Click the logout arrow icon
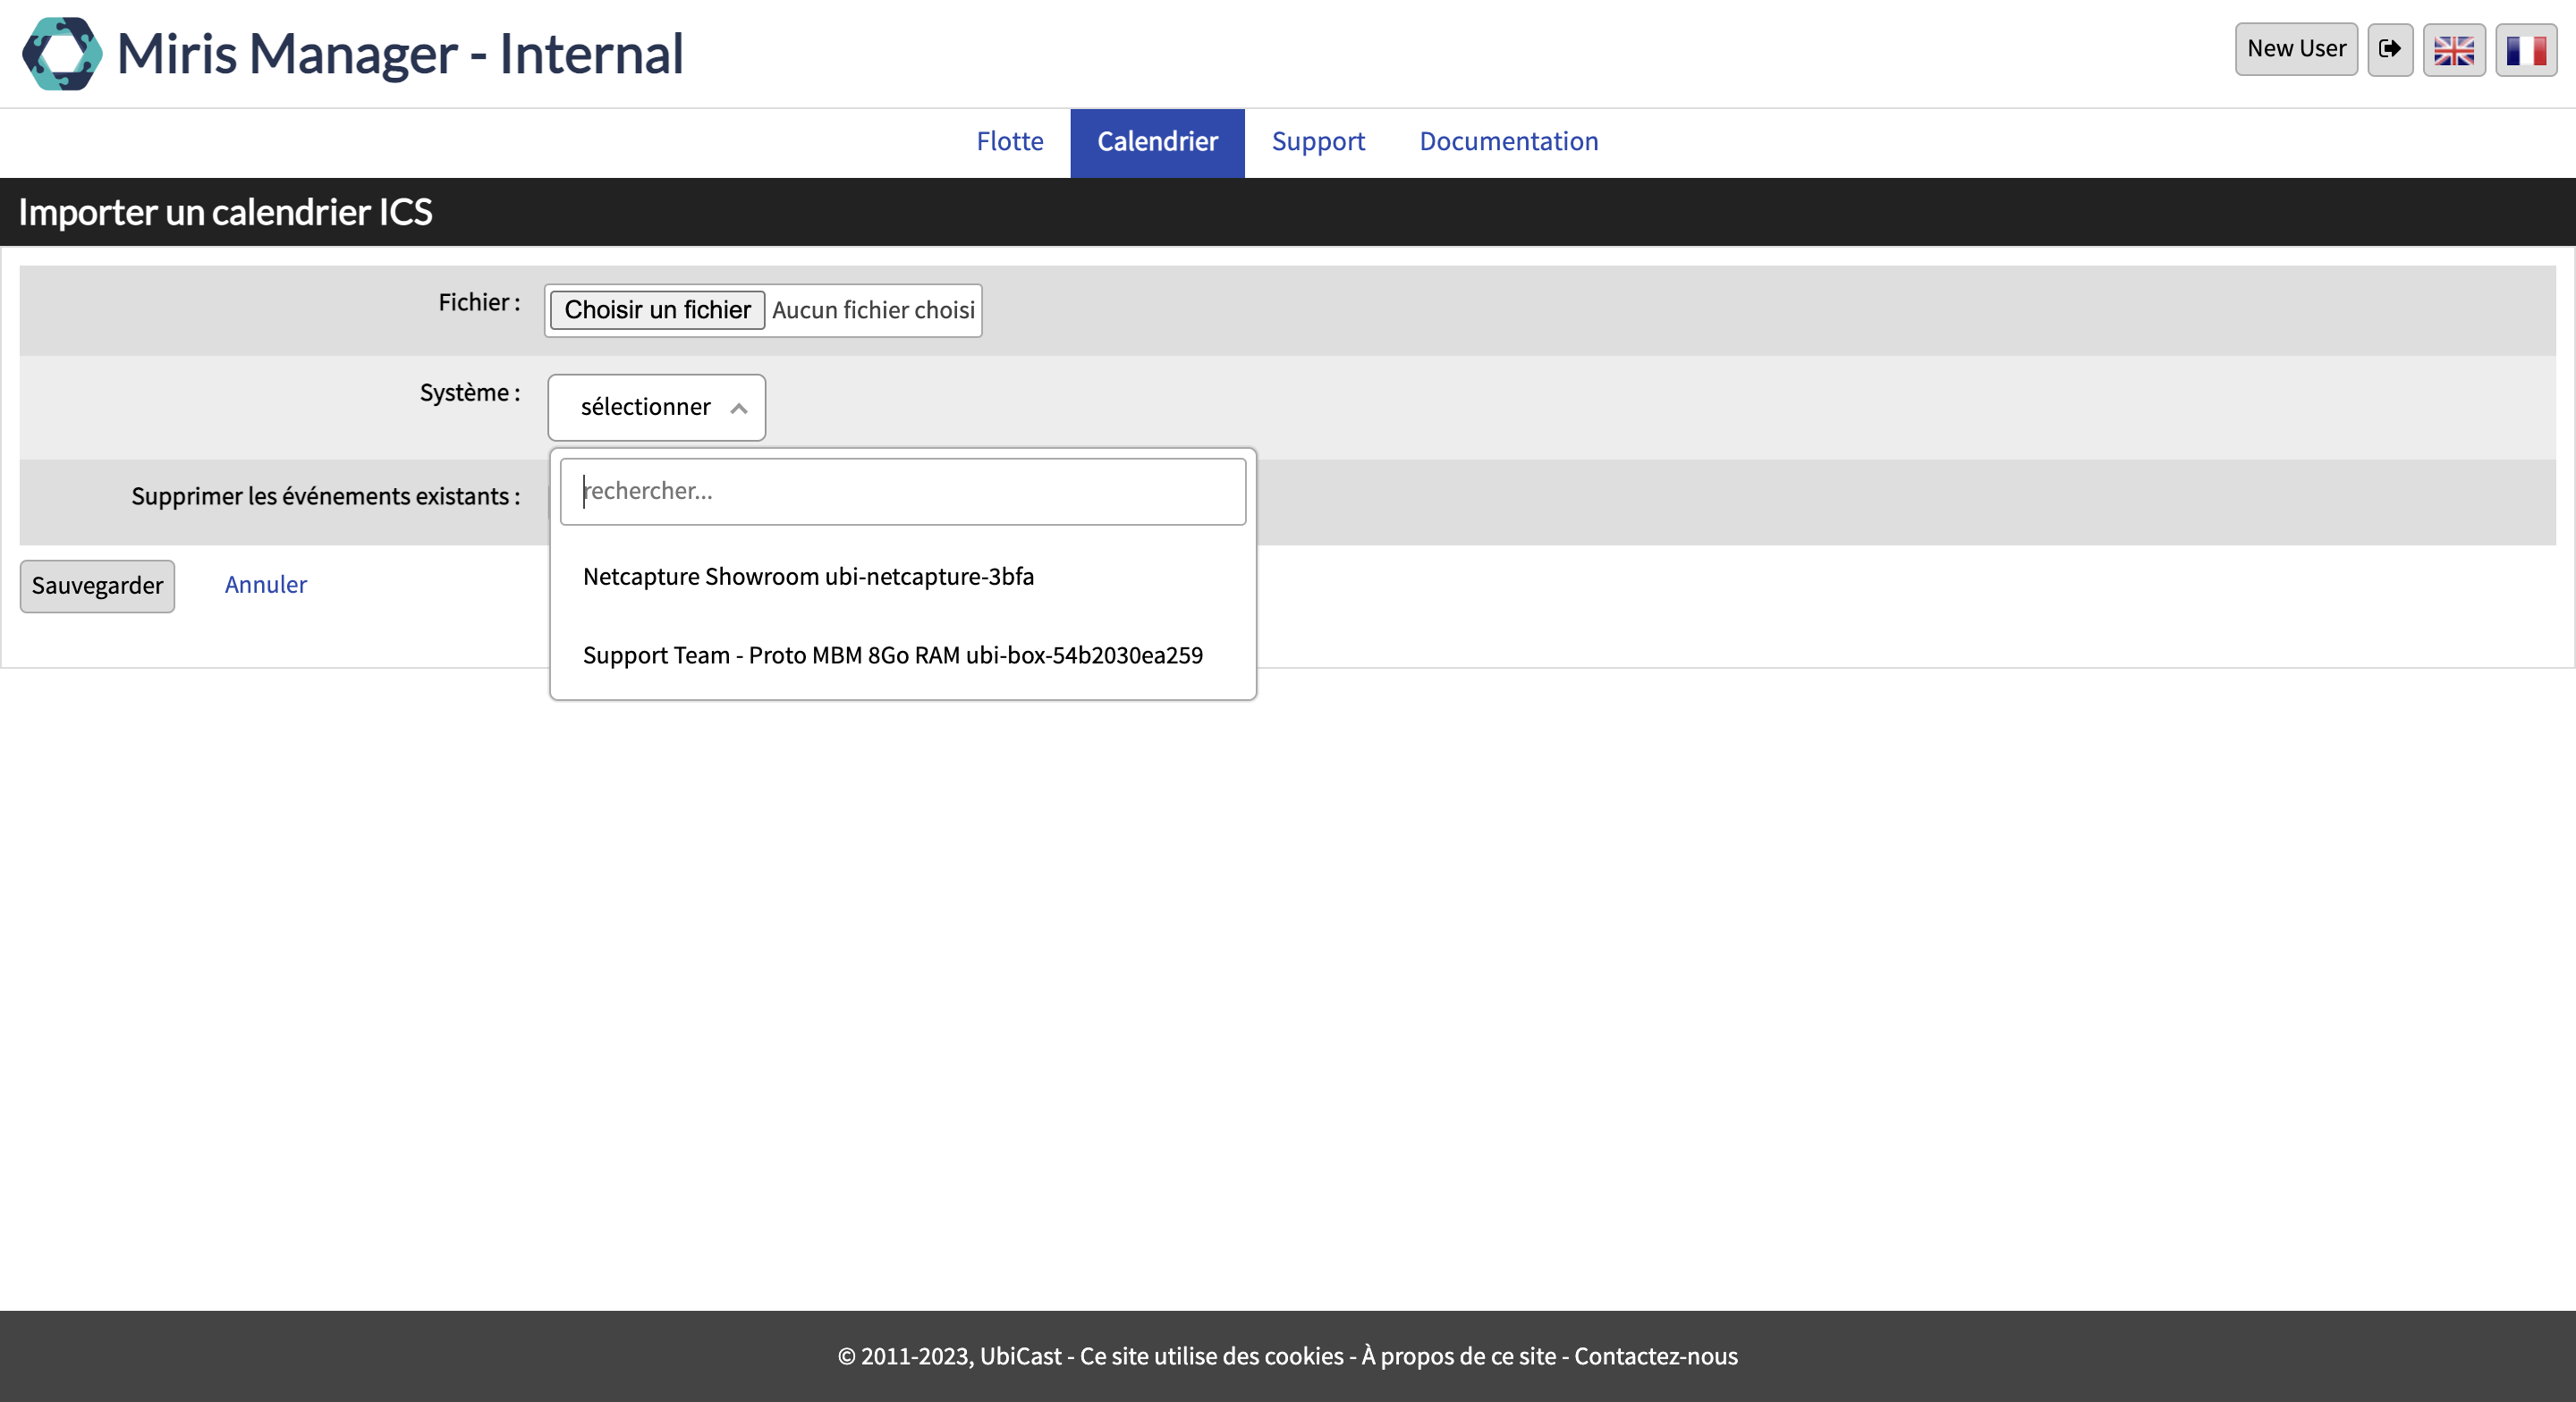The height and width of the screenshot is (1402, 2576). point(2390,49)
